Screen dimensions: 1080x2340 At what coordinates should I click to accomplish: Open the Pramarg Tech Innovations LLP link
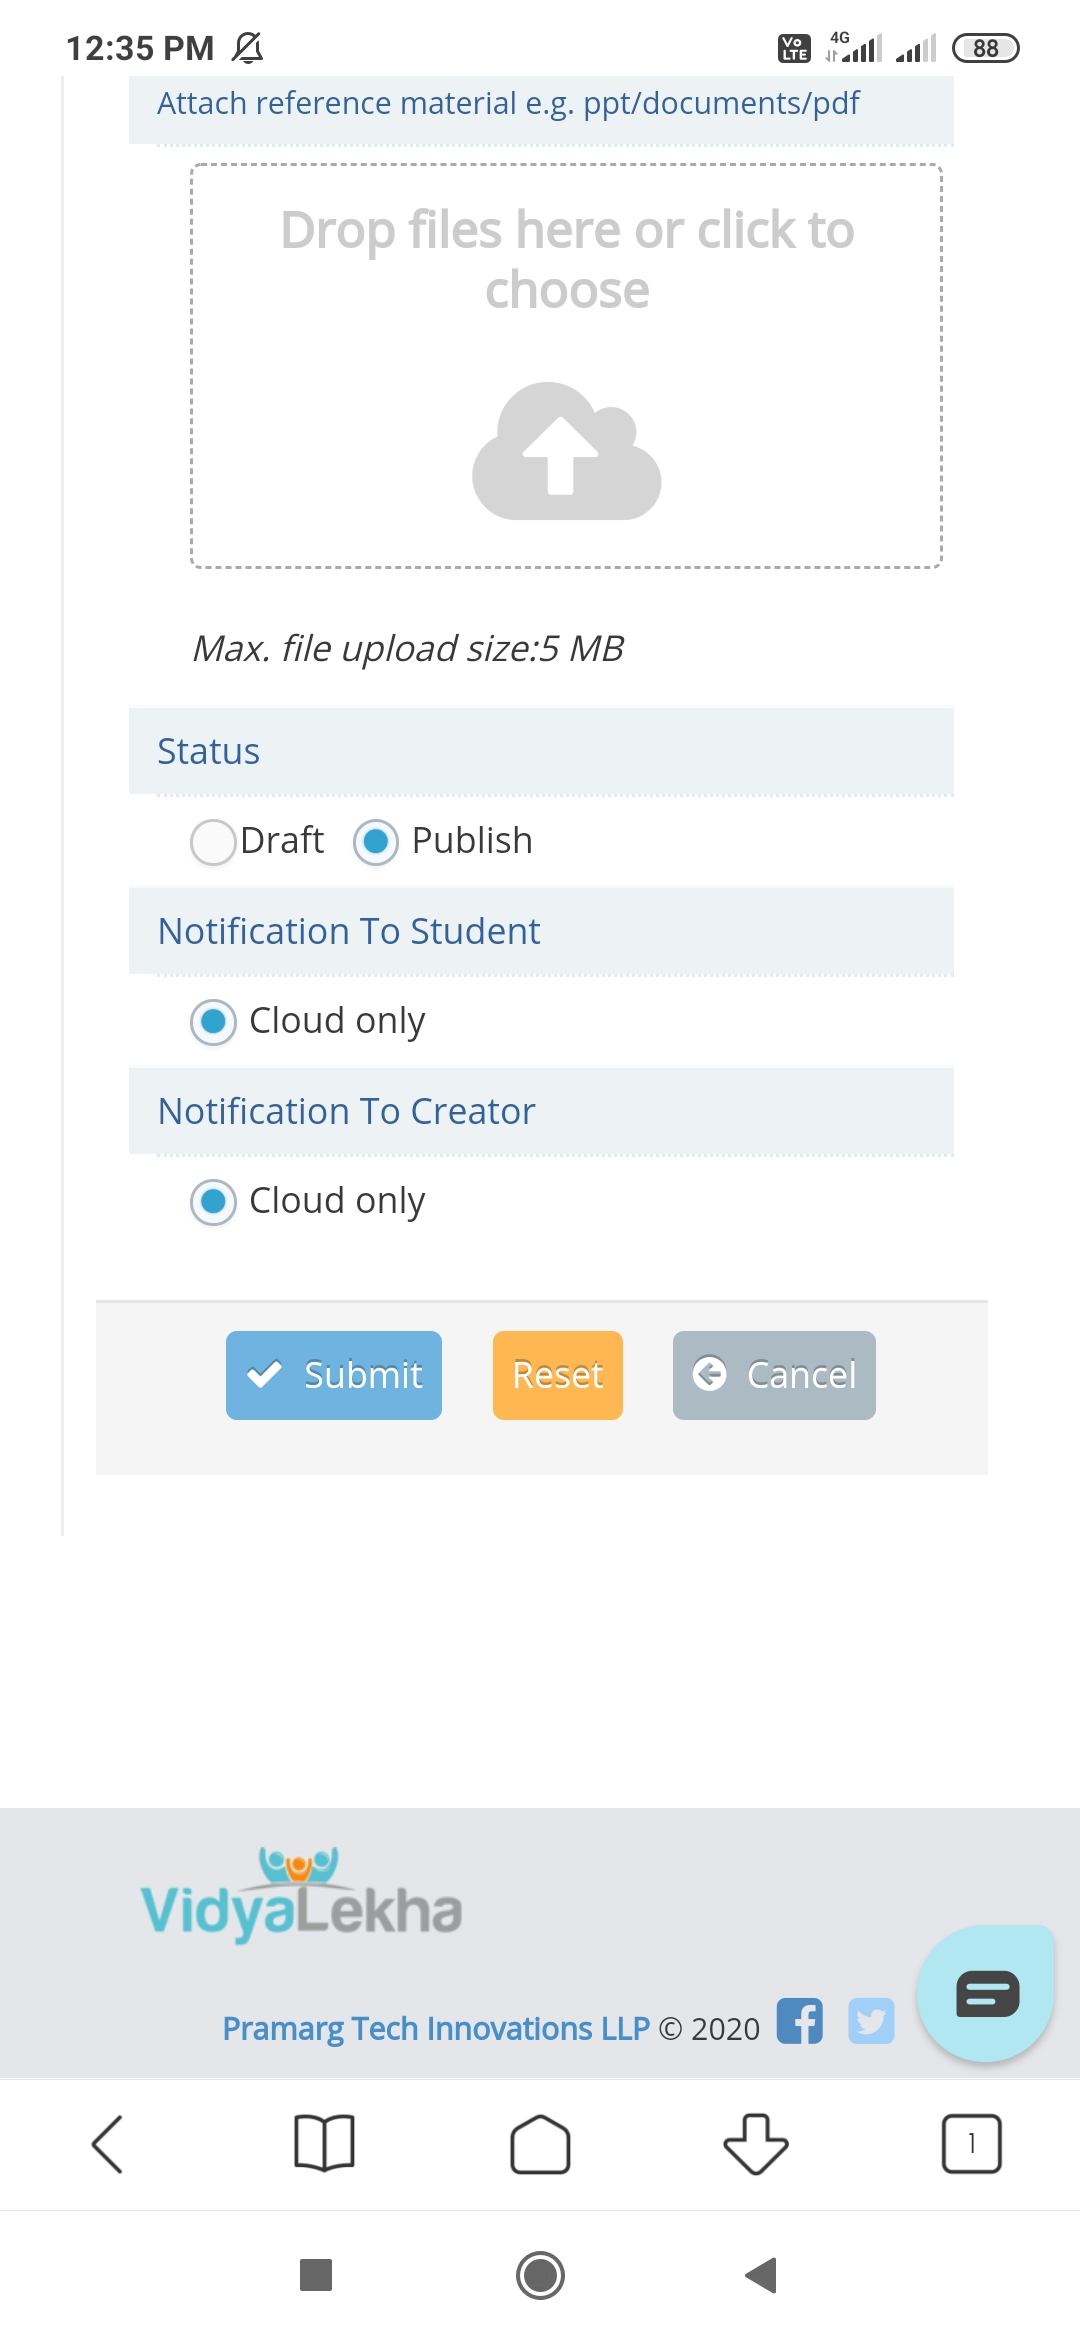click(436, 2029)
